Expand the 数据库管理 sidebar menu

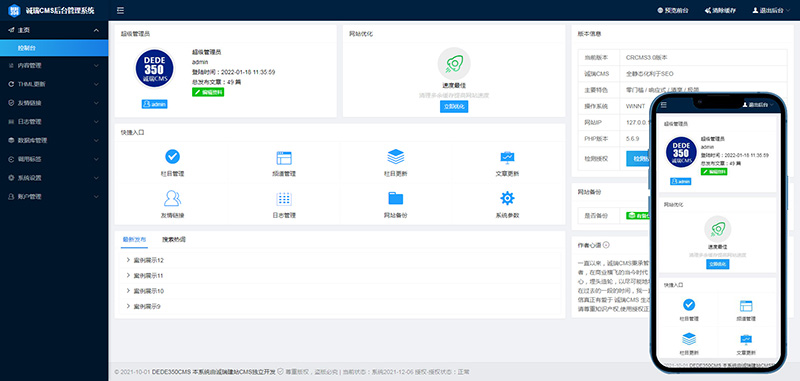click(54, 140)
